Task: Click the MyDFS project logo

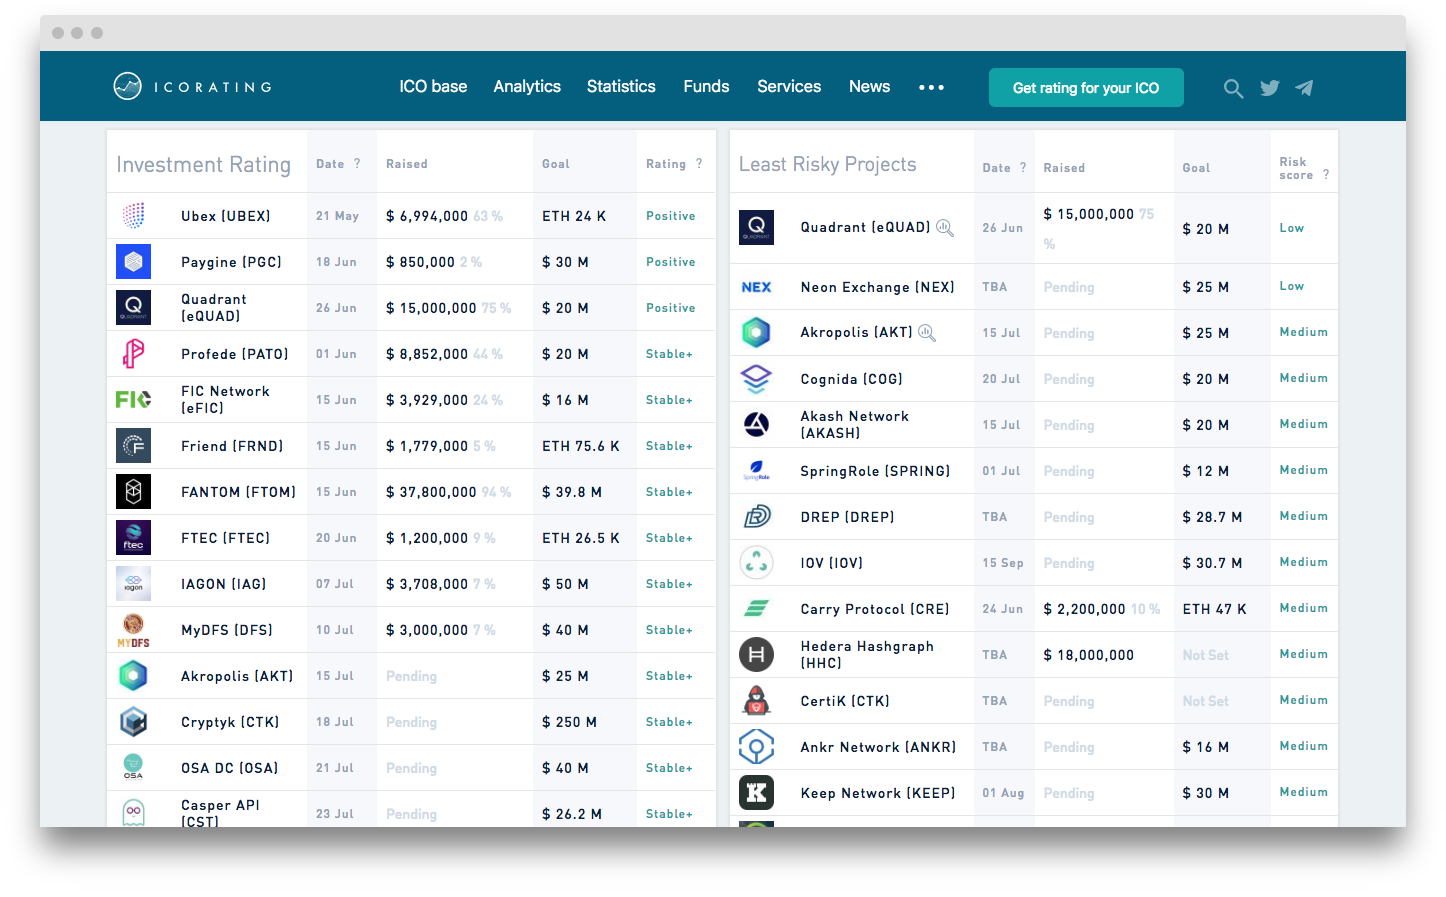Action: (134, 630)
